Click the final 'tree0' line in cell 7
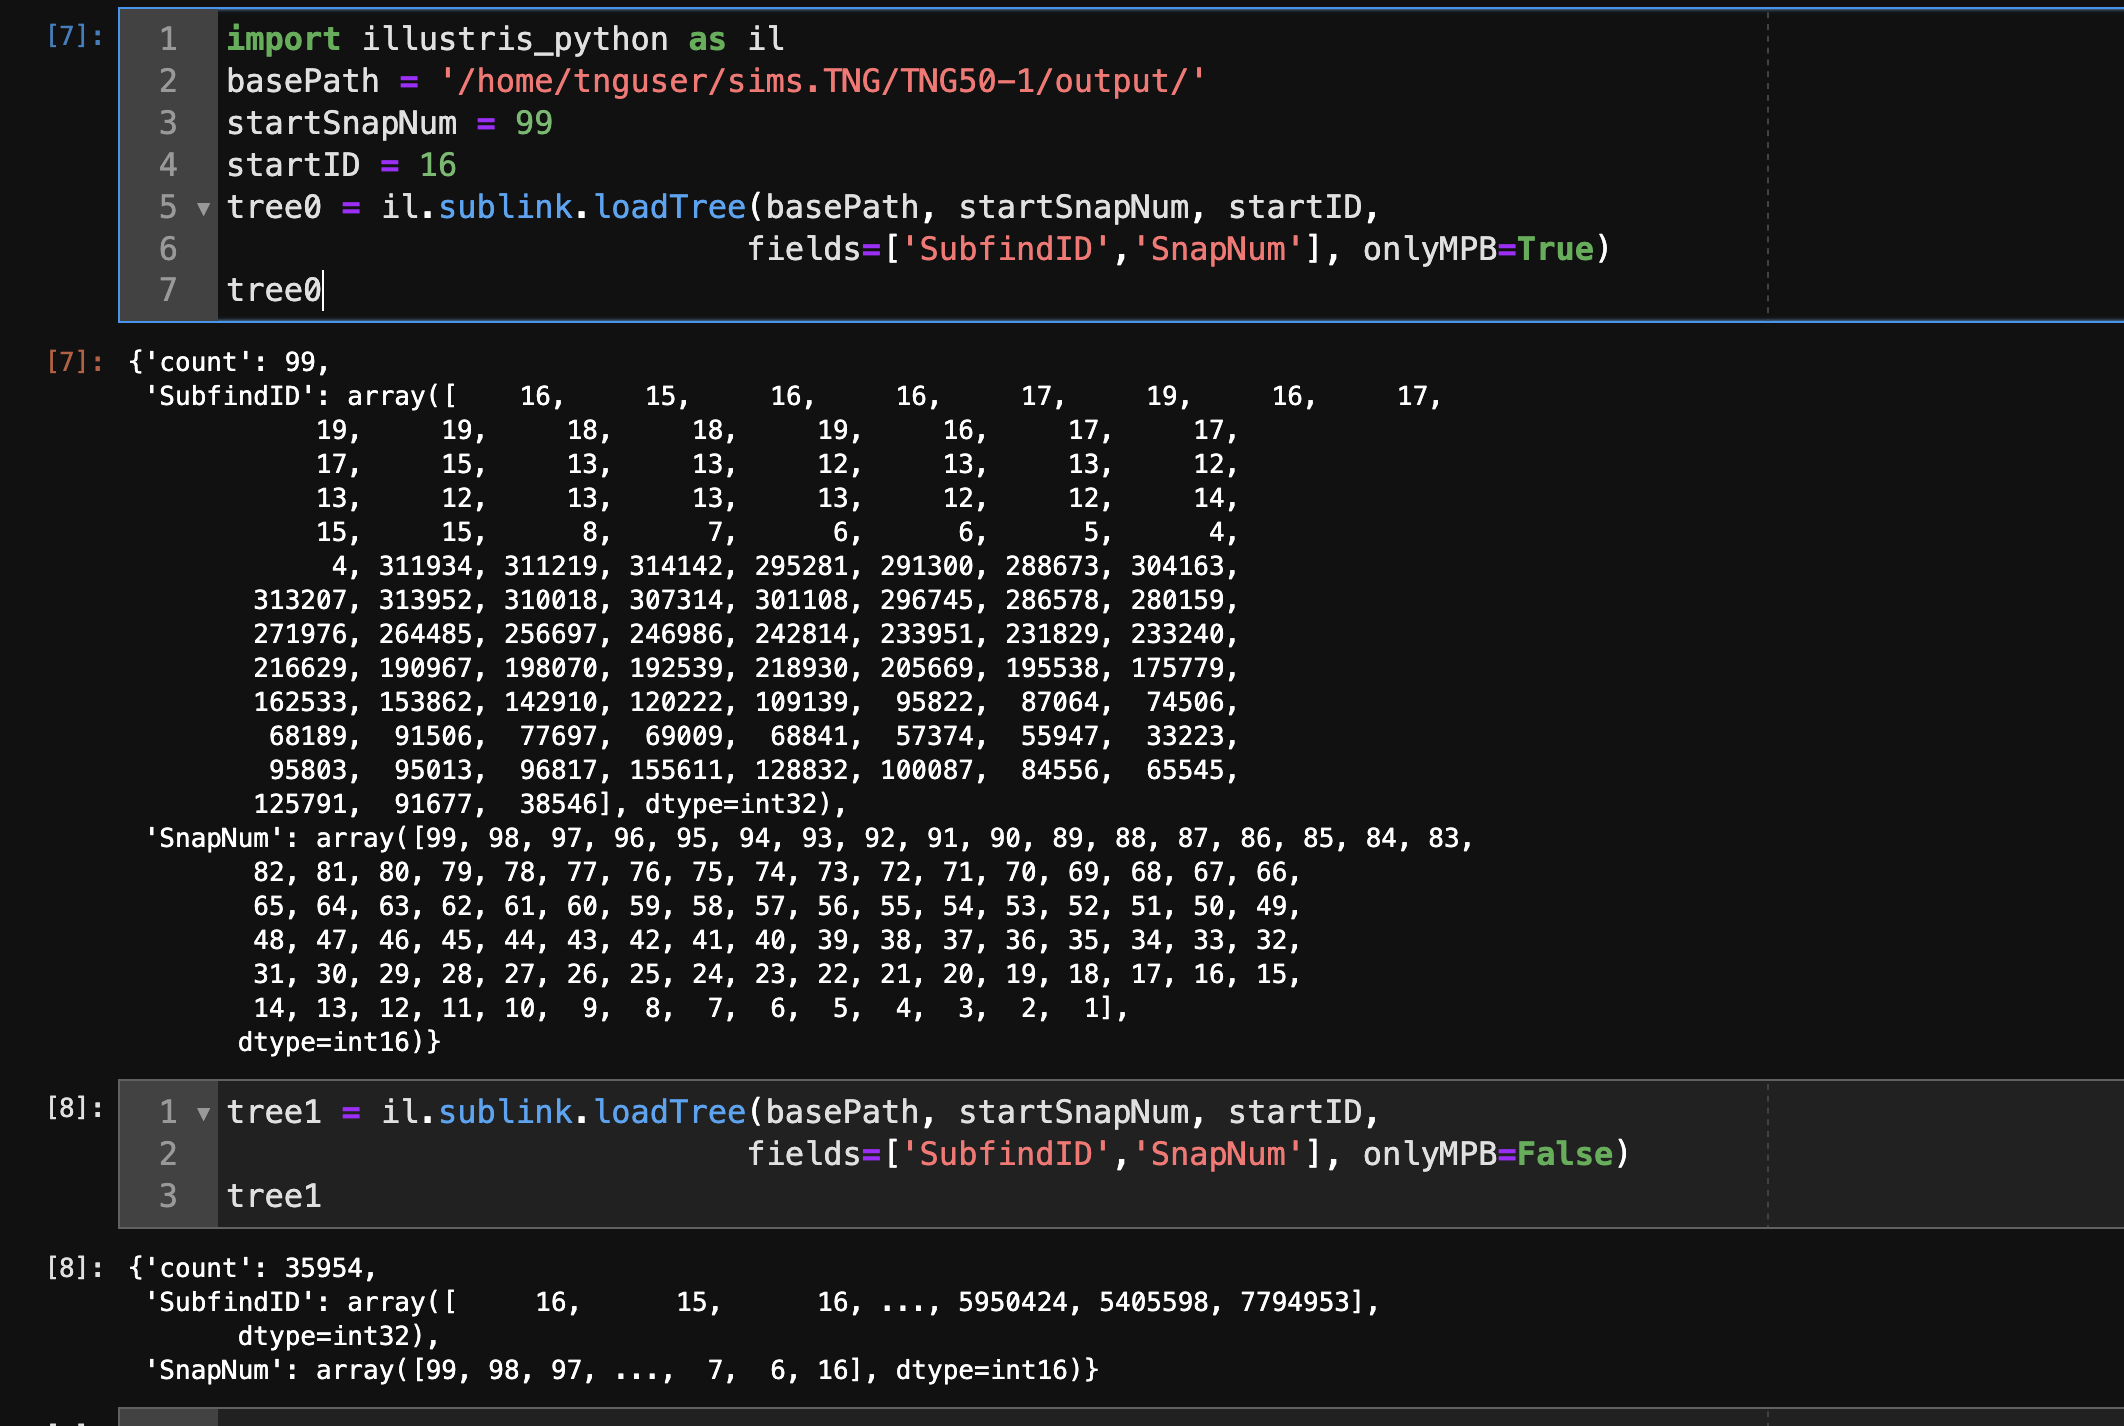This screenshot has width=2124, height=1426. click(x=274, y=290)
